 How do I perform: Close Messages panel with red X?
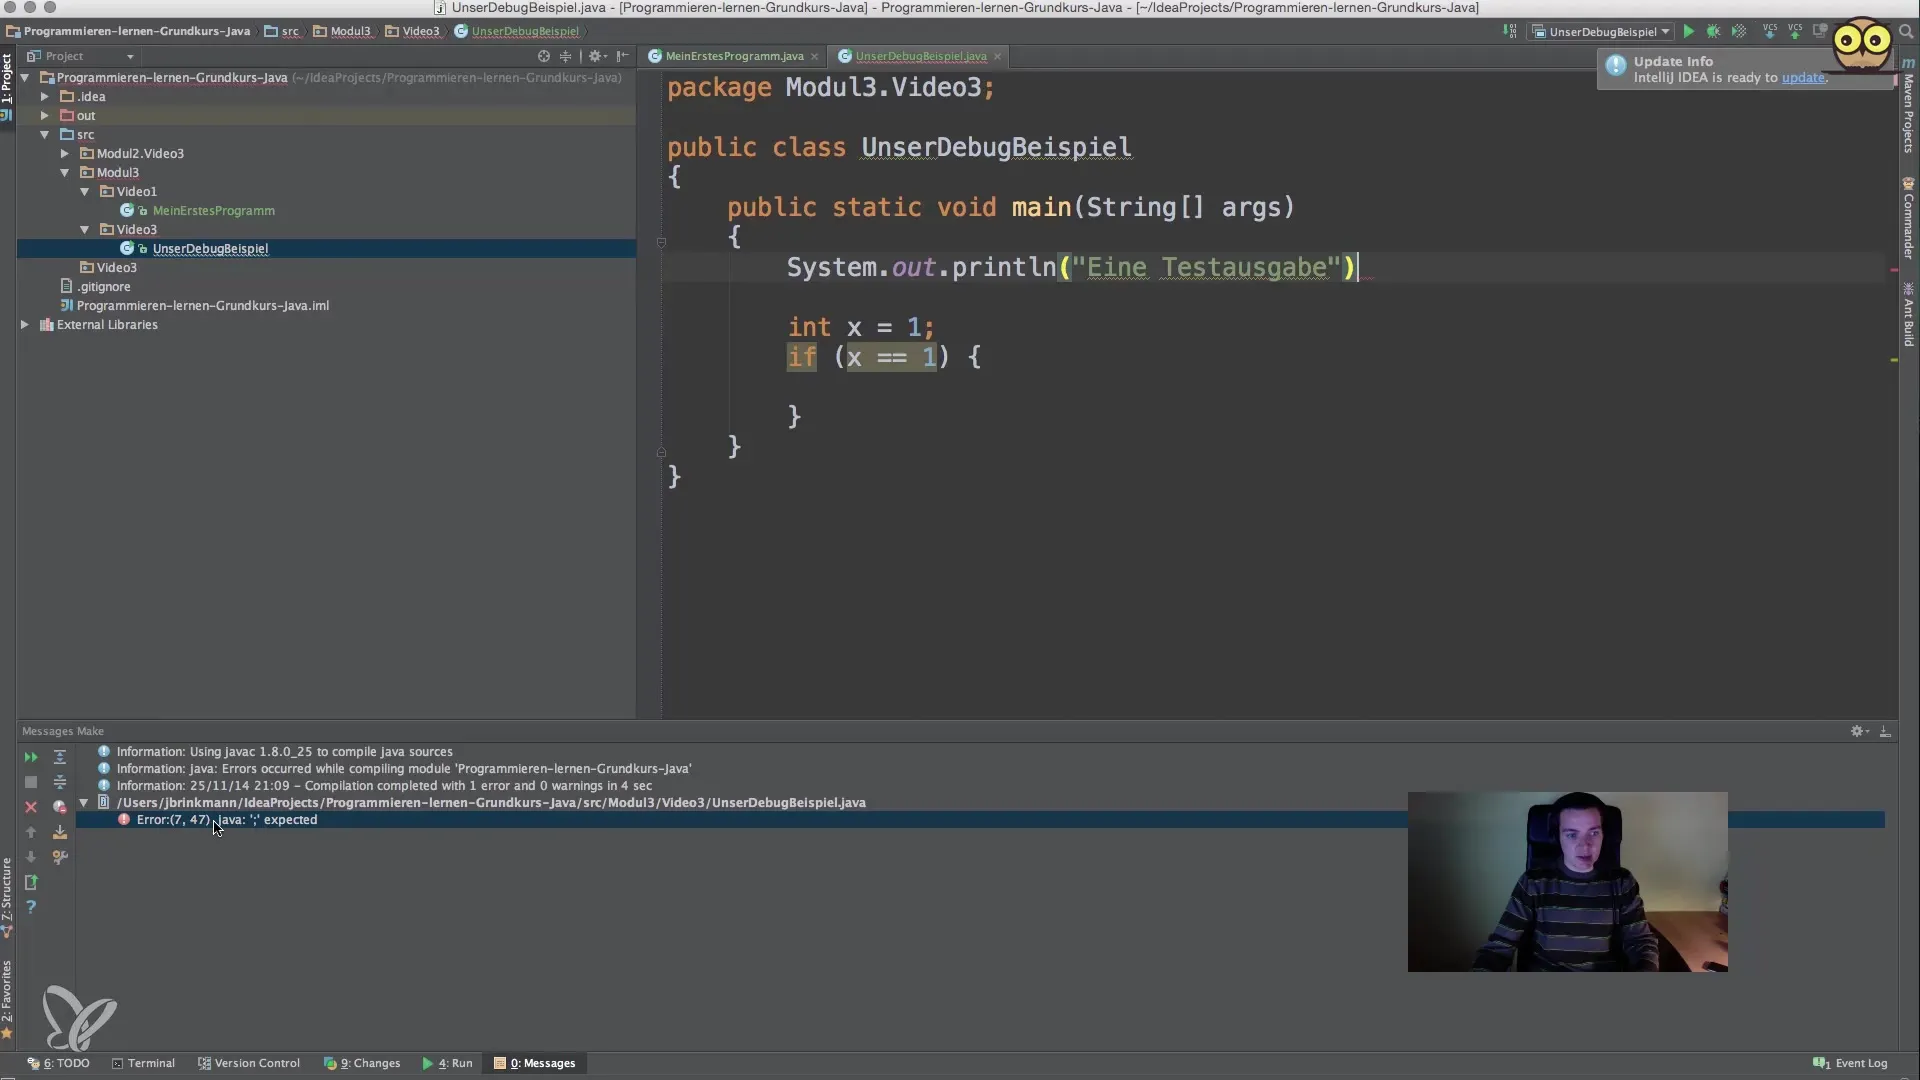click(31, 807)
